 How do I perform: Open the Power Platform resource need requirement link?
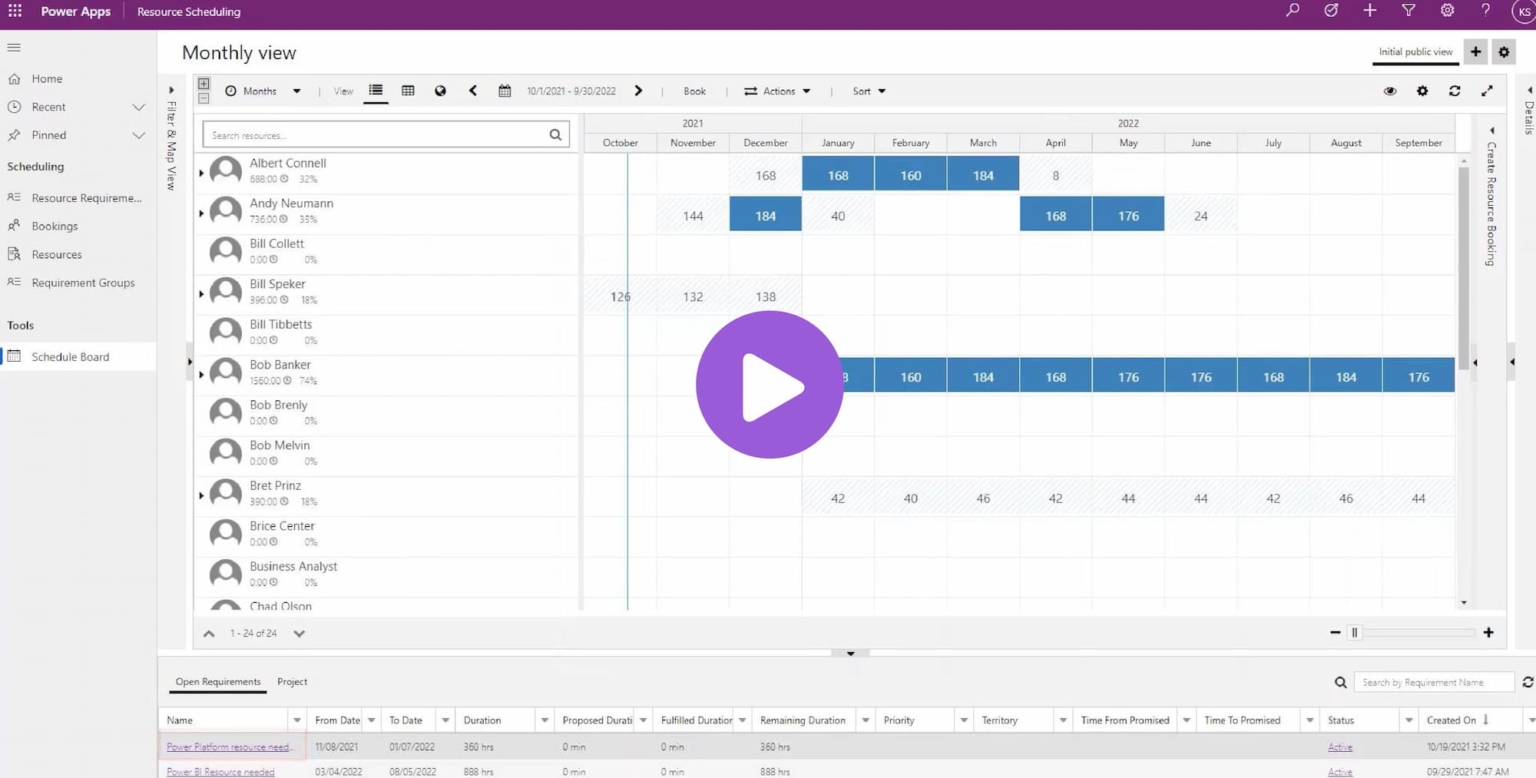(231, 747)
